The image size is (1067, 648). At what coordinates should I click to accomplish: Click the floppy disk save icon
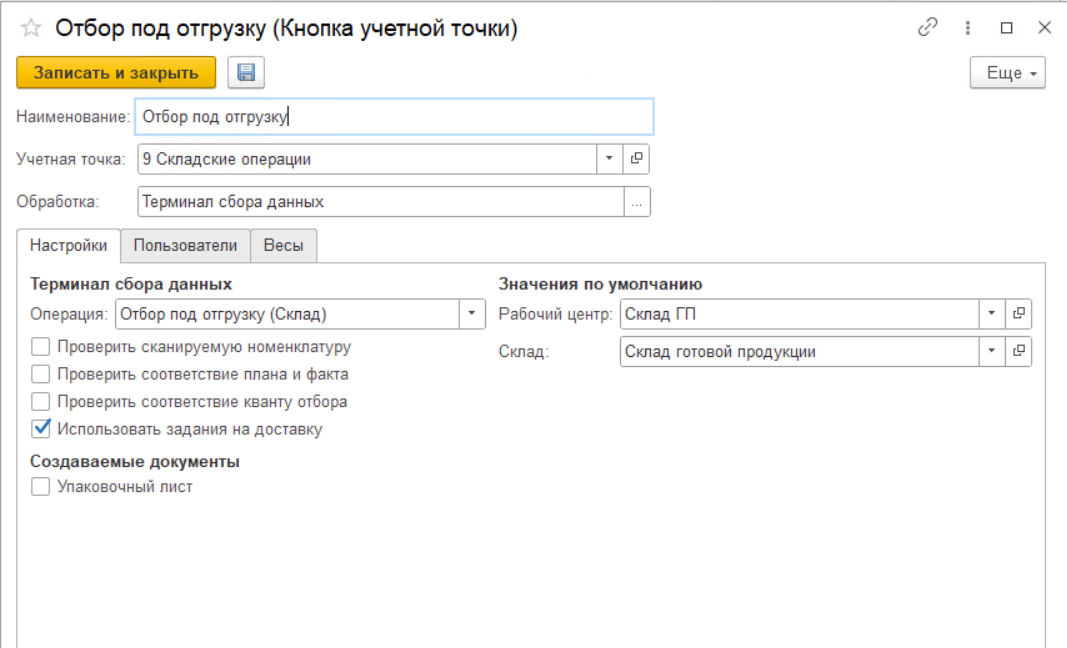(x=246, y=73)
